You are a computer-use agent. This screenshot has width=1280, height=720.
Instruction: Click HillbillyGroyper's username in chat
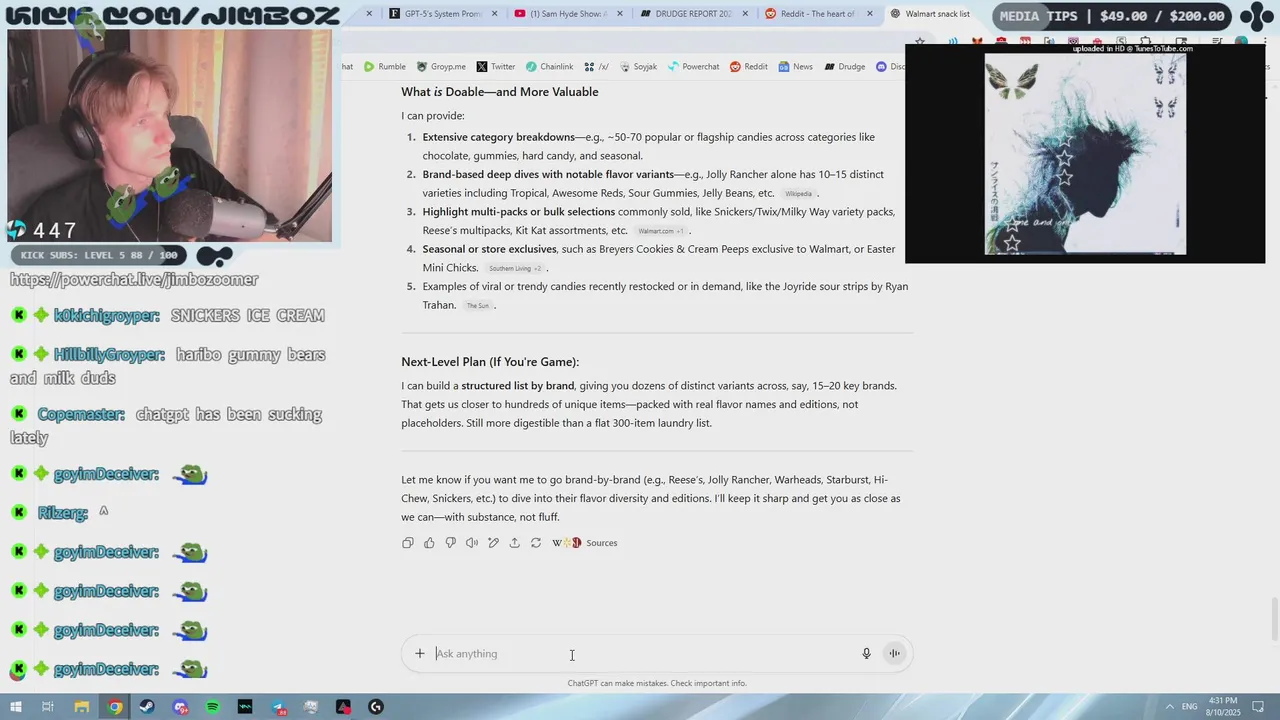click(109, 355)
